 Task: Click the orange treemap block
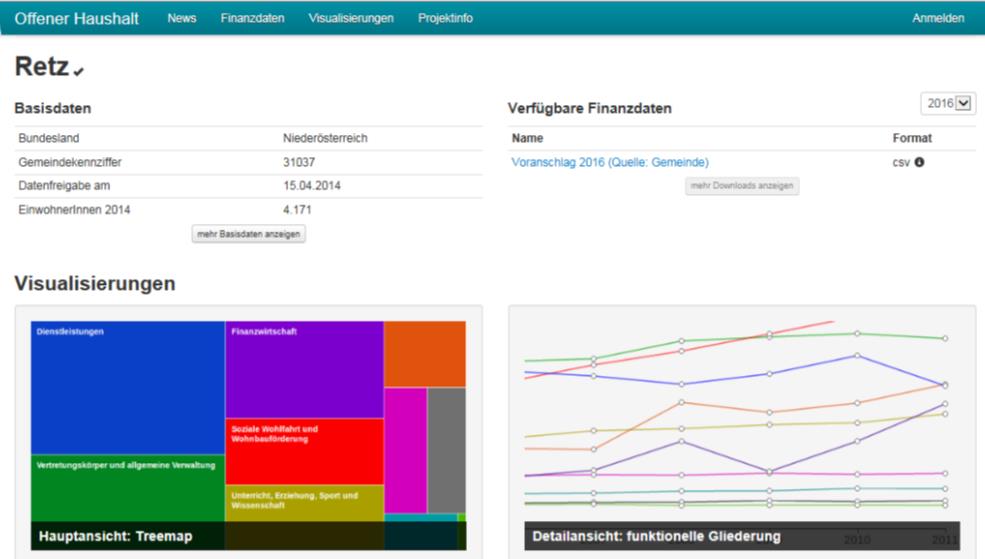(x=425, y=354)
